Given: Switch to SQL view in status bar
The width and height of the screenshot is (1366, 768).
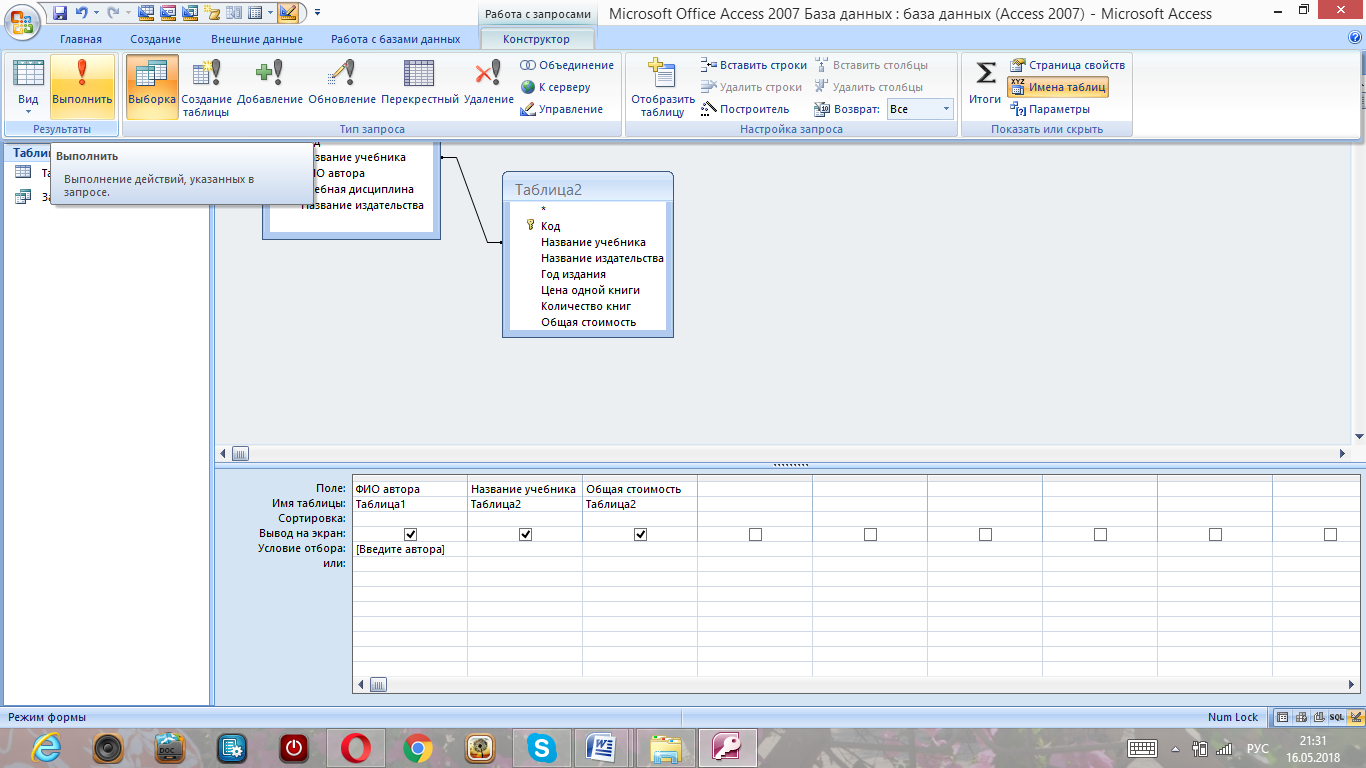Looking at the screenshot, I should [1337, 717].
